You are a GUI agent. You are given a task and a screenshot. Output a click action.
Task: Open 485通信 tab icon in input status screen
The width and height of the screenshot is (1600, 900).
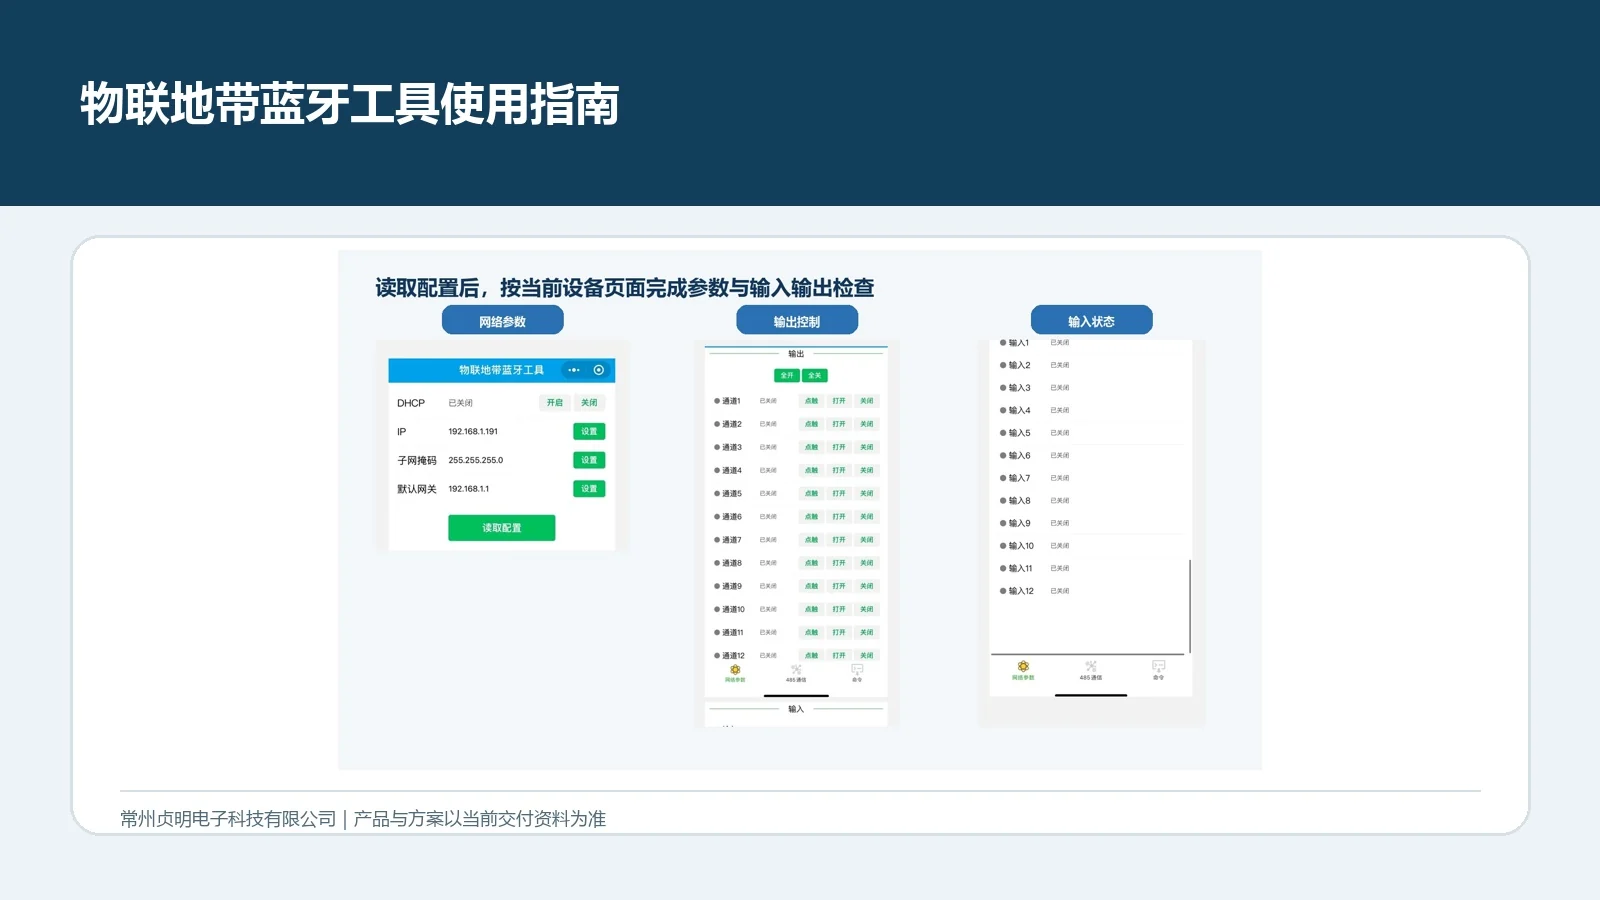click(1091, 666)
